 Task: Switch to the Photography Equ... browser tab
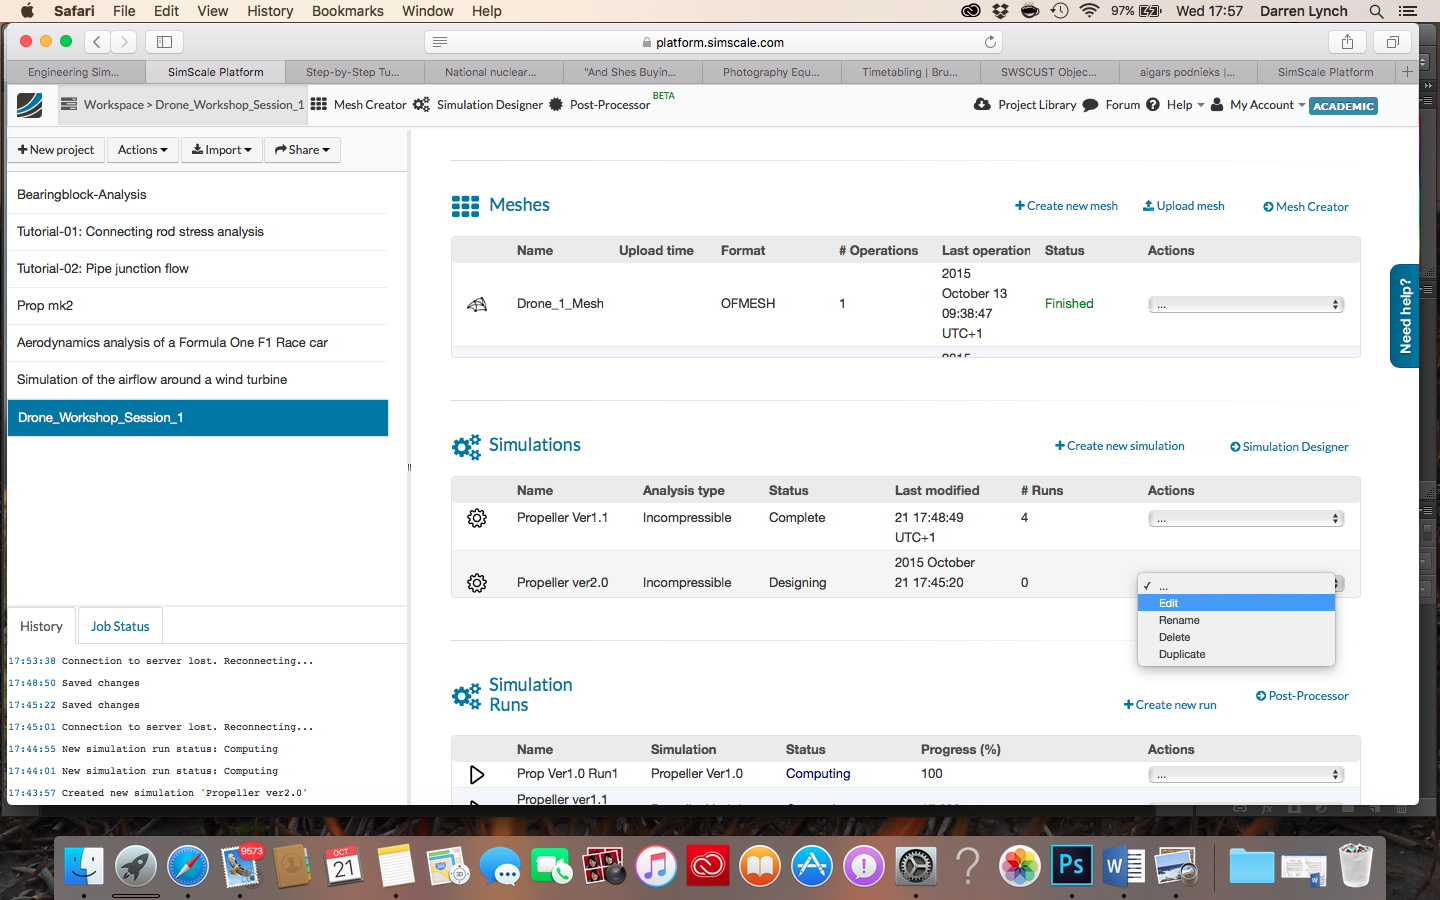[771, 72]
